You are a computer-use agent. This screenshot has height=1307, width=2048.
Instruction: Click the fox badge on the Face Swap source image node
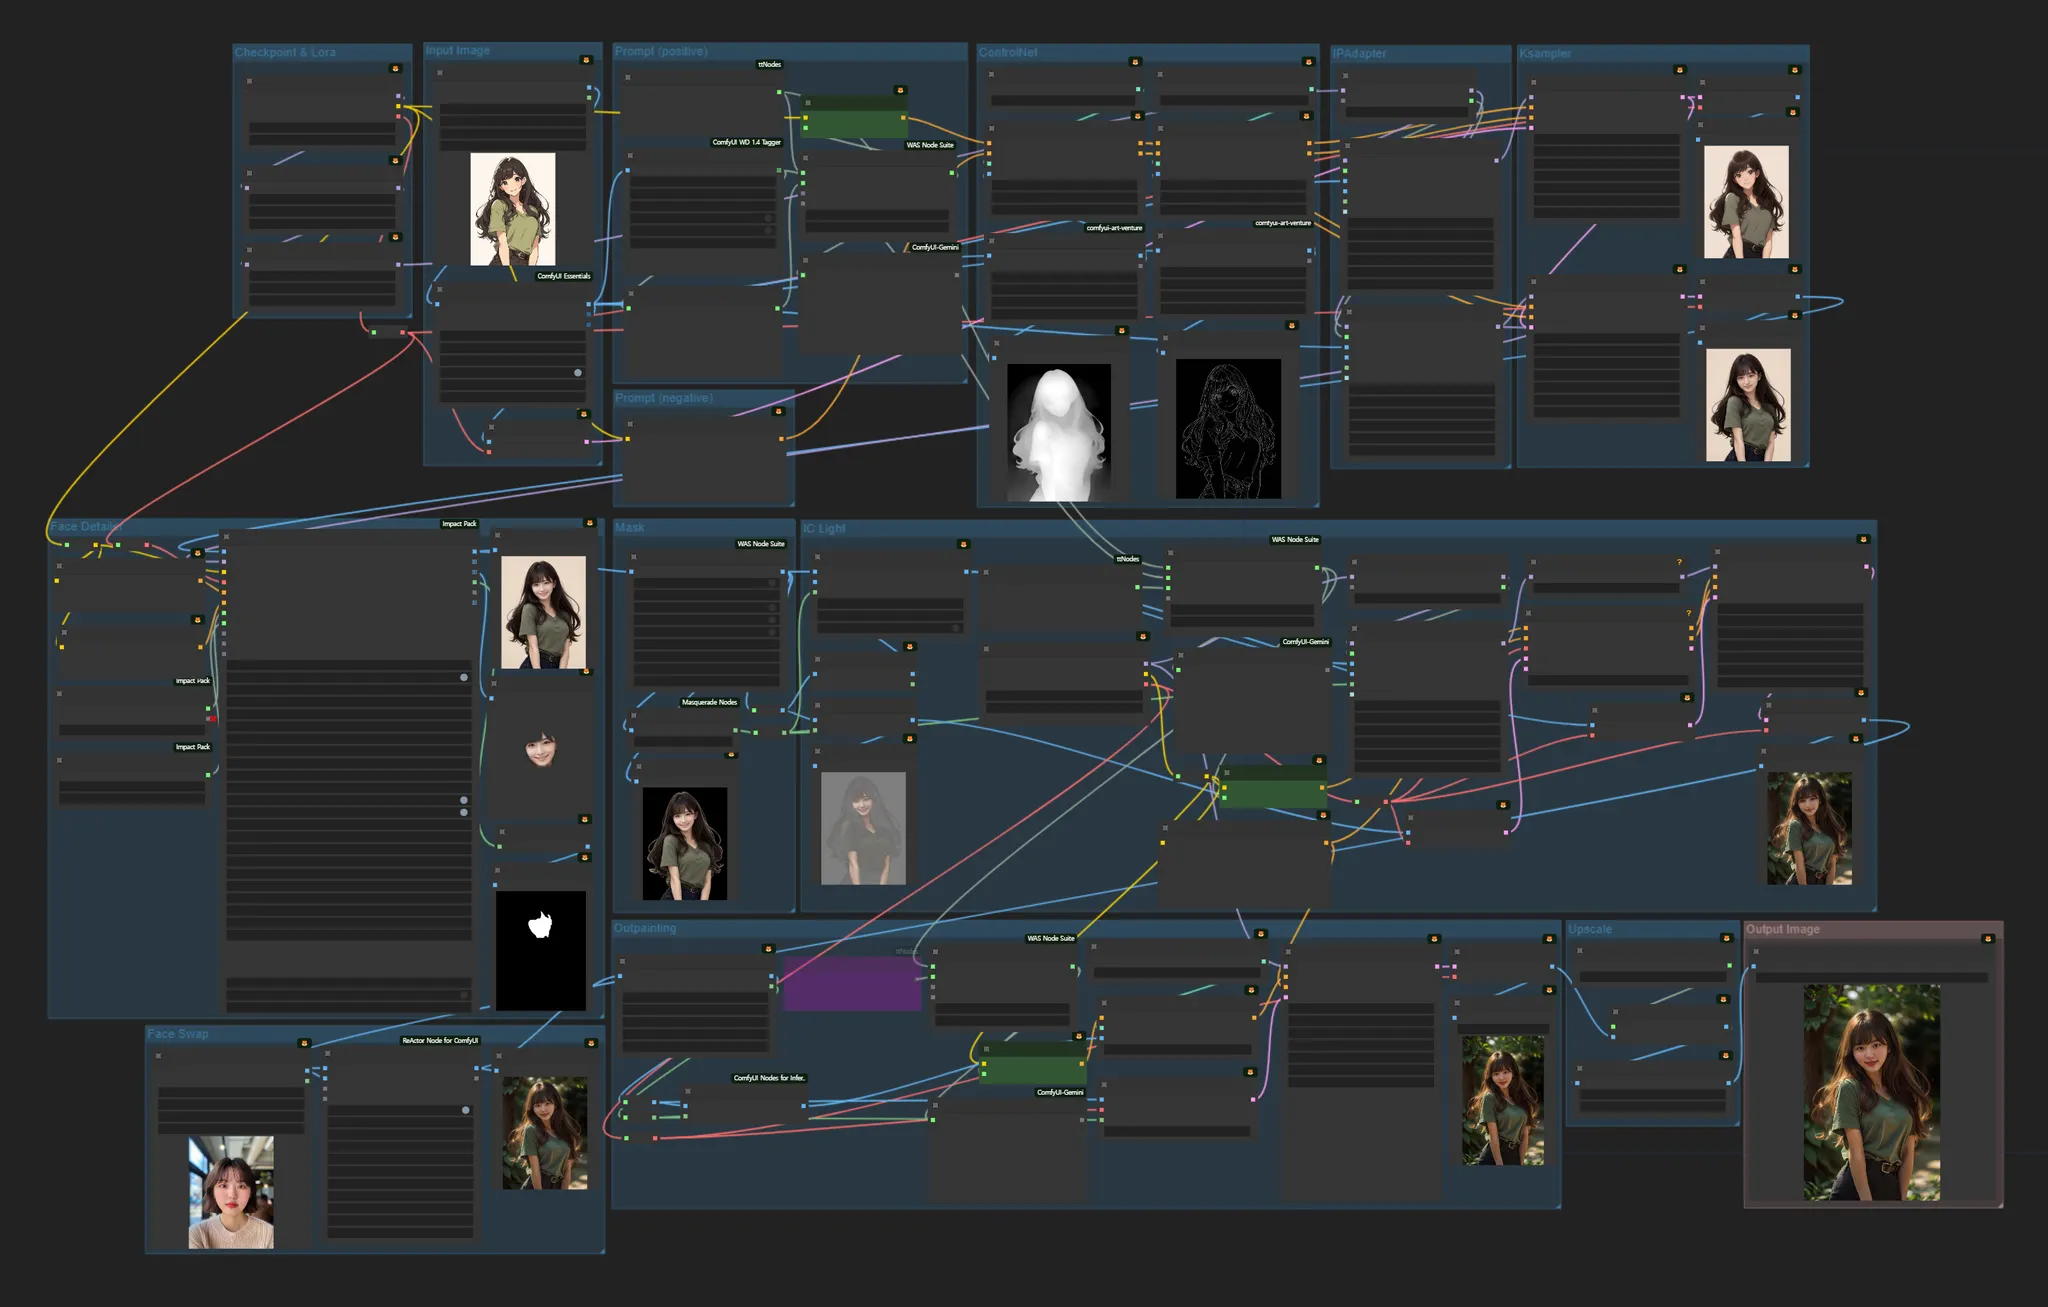[x=304, y=1043]
